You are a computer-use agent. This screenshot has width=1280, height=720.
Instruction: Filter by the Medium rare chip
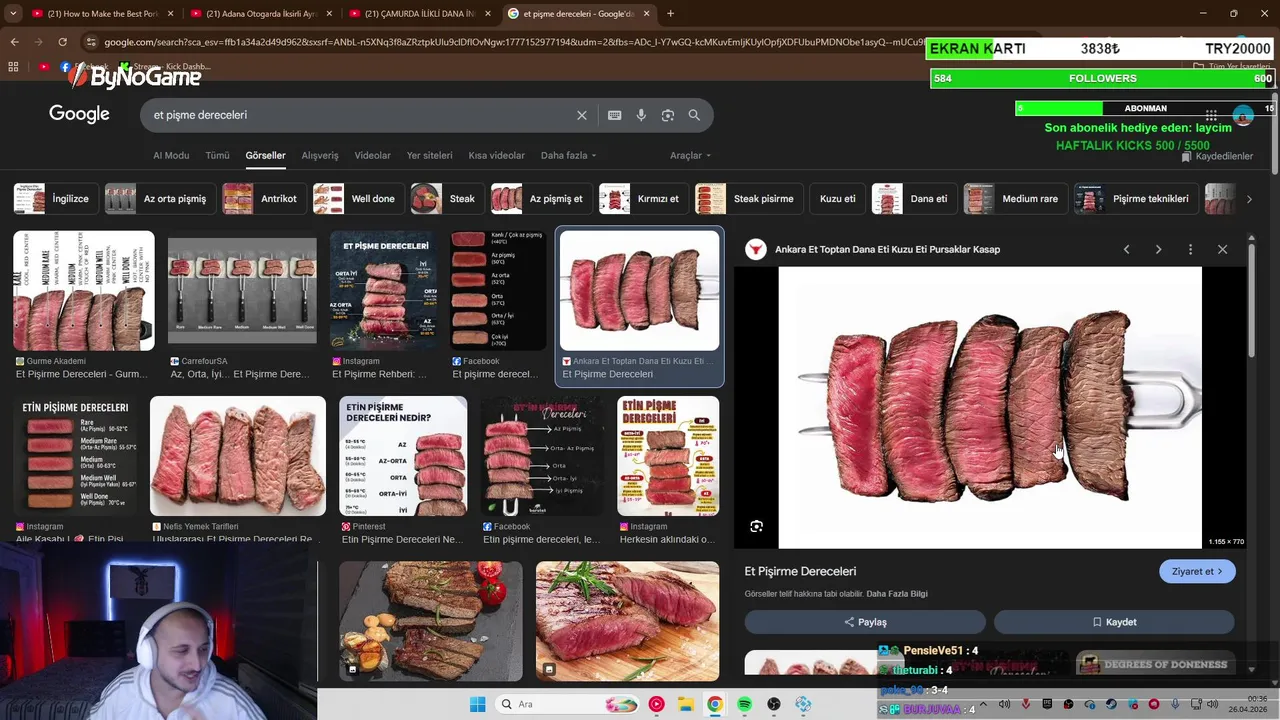pyautogui.click(x=1016, y=199)
